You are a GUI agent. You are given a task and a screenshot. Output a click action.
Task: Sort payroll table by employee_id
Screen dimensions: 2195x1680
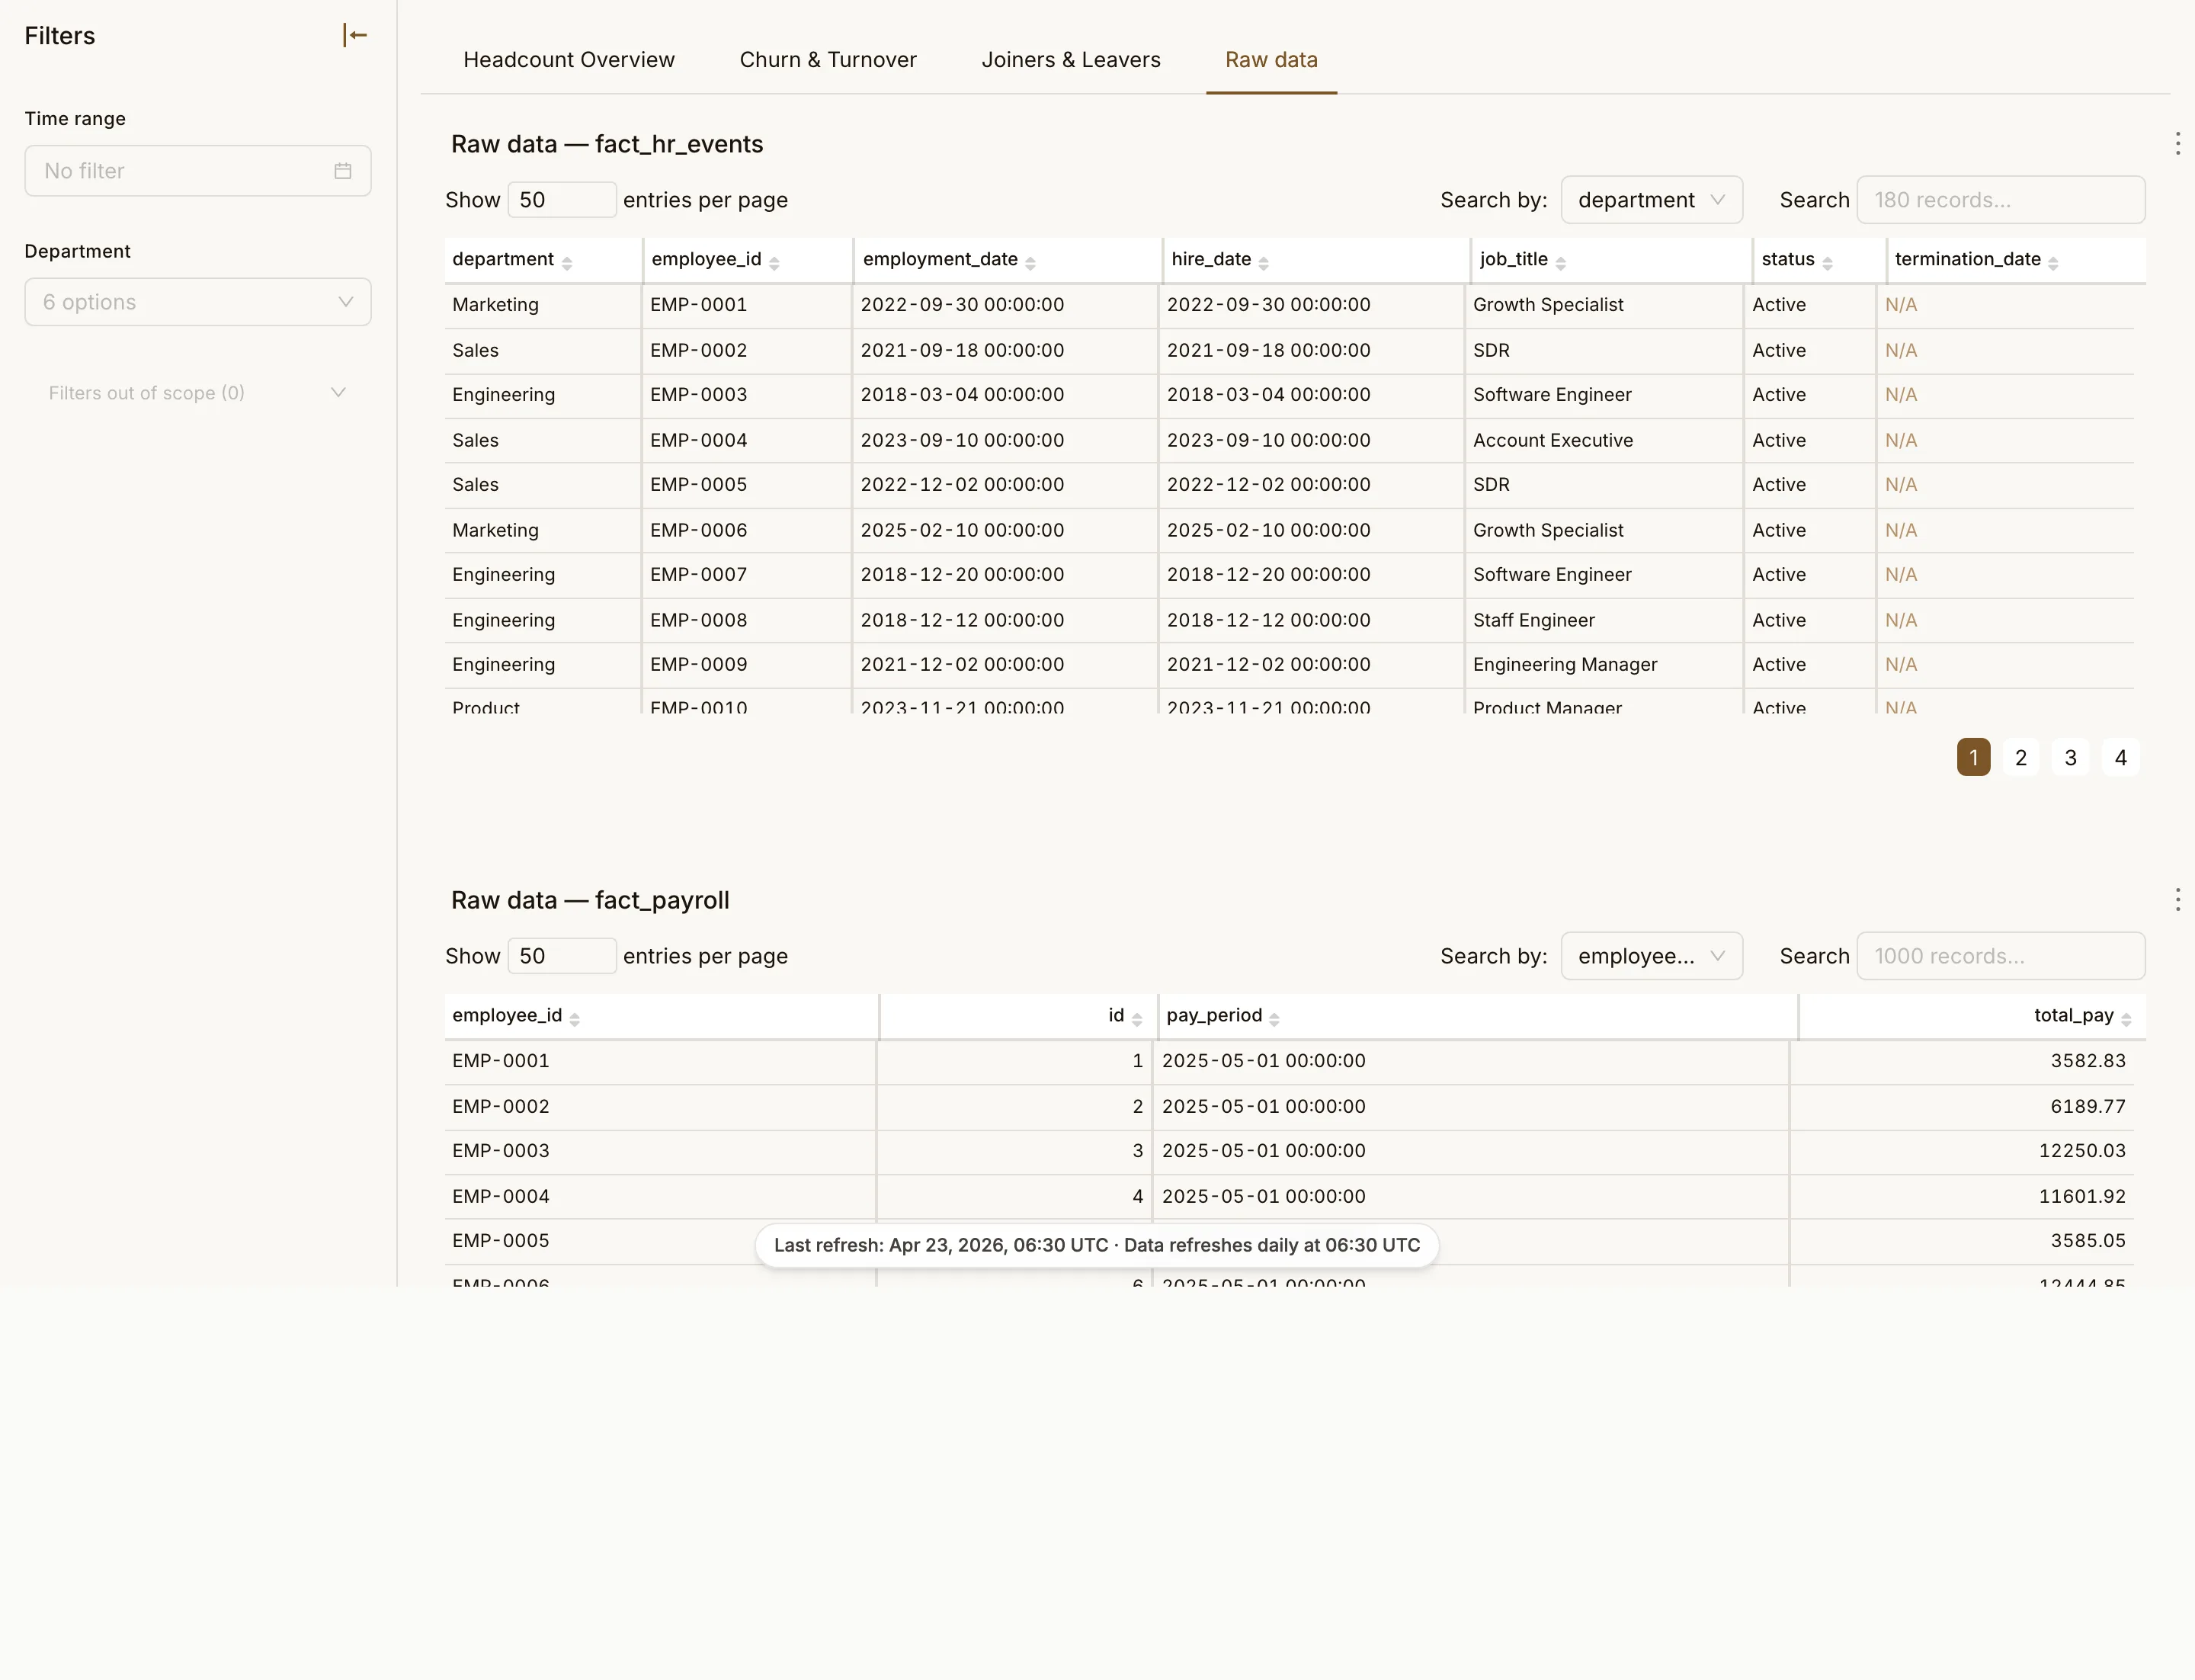(574, 1018)
